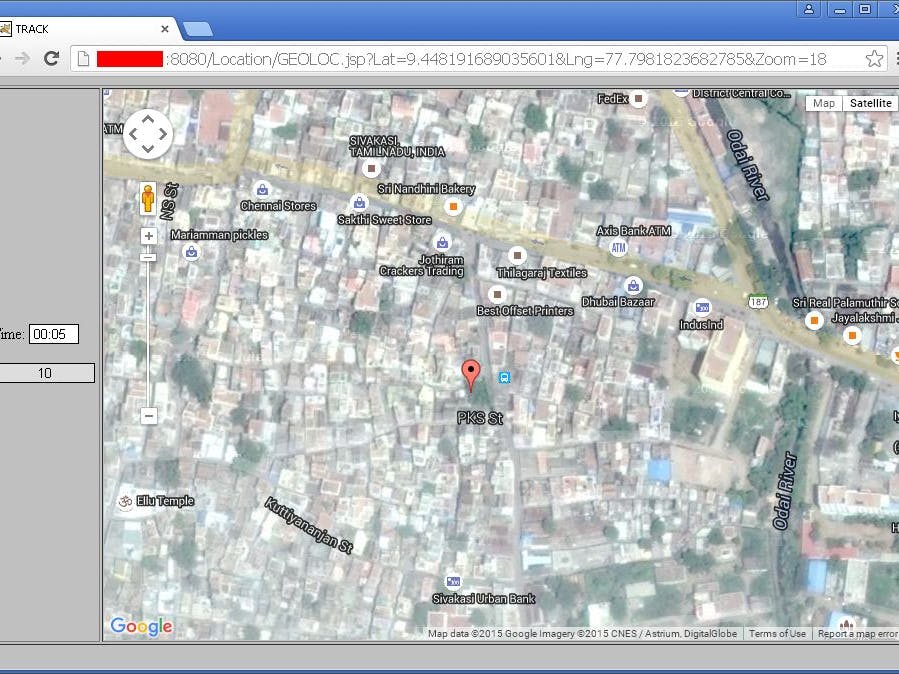Click the FedEx location icon
The image size is (899, 674).
point(637,98)
